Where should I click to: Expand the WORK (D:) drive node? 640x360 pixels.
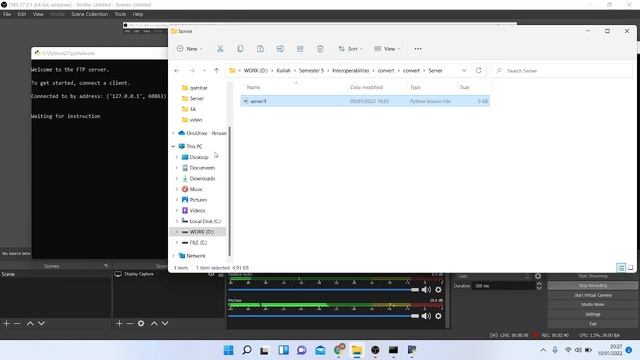coord(177,232)
